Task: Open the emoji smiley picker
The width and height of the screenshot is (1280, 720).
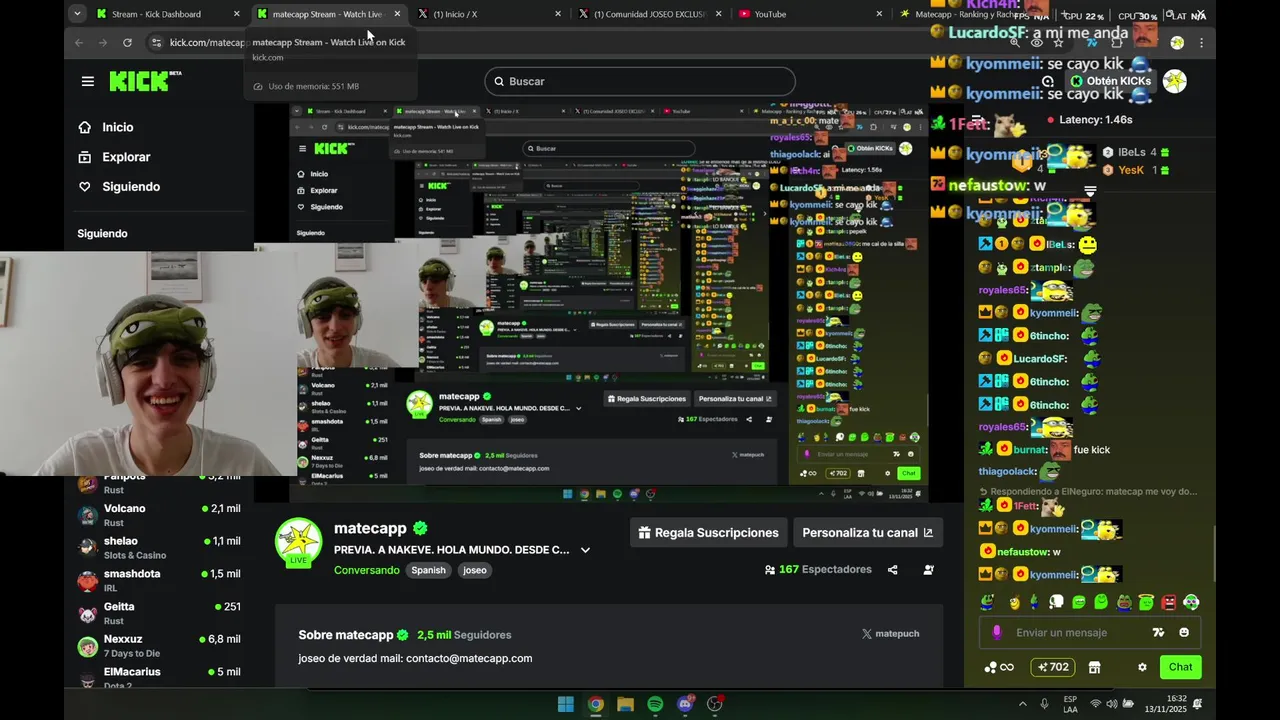Action: click(x=1184, y=632)
